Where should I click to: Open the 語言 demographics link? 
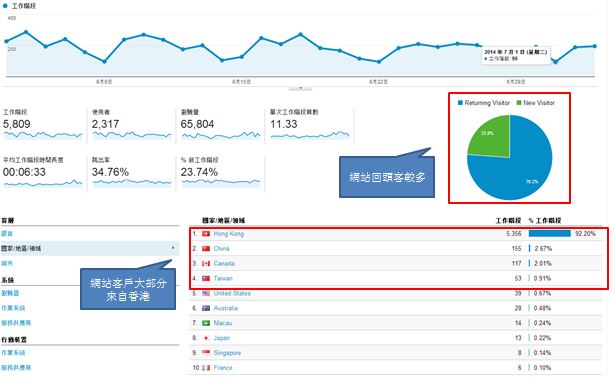[x=7, y=233]
